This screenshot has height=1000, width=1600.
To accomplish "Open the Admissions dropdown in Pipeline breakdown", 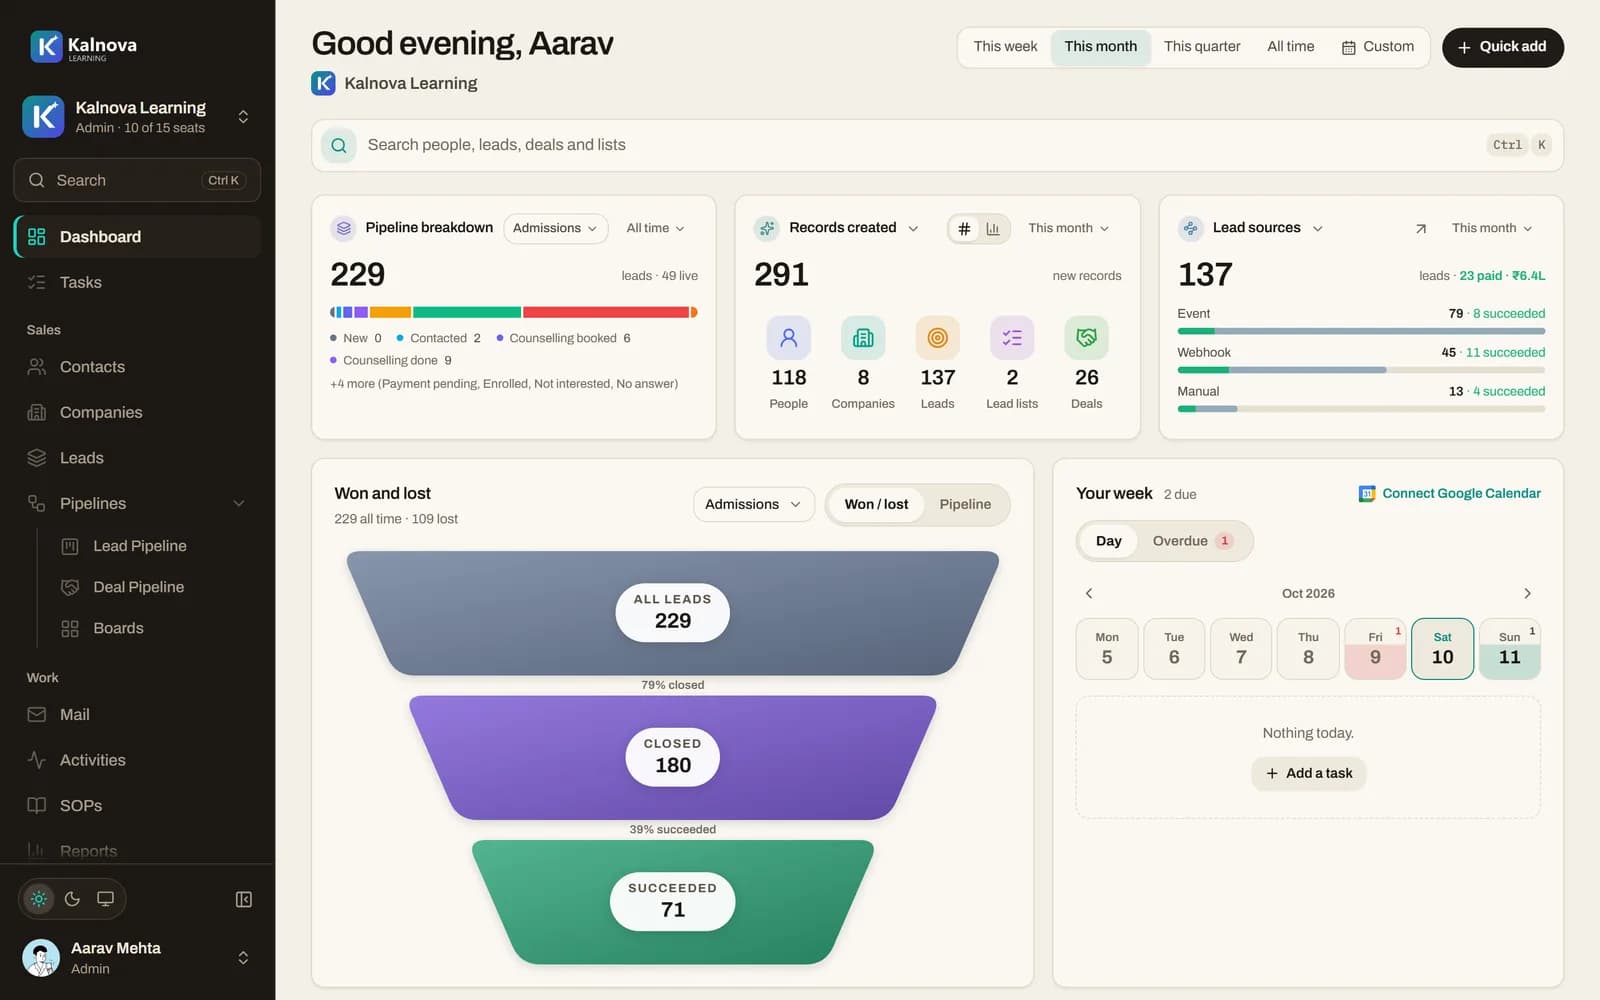I will [555, 228].
